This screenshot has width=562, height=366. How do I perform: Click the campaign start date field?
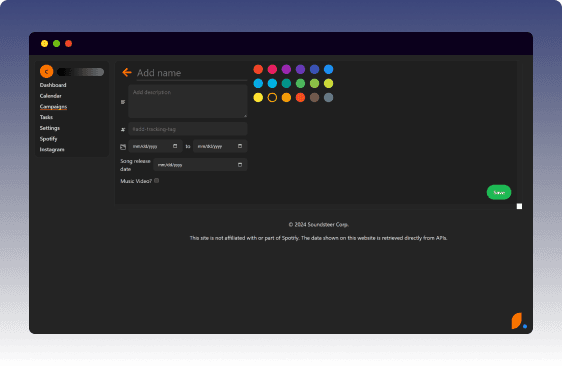[155, 146]
